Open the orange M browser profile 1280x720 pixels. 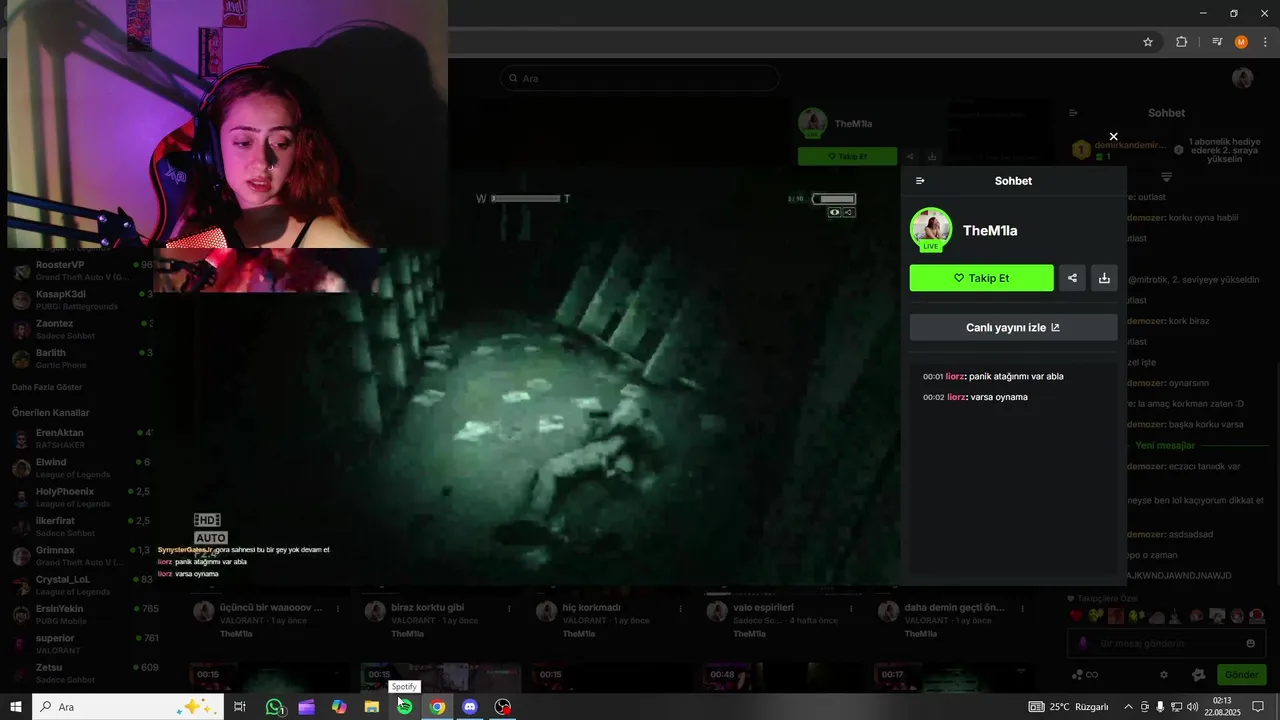click(1241, 42)
